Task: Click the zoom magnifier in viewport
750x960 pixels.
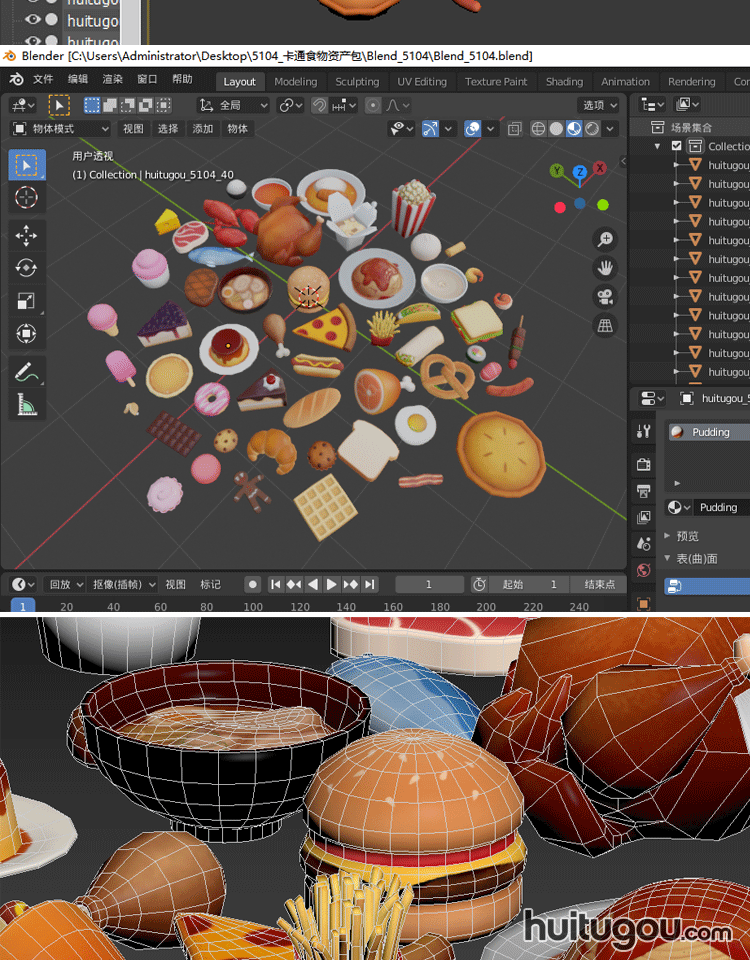Action: [x=605, y=239]
